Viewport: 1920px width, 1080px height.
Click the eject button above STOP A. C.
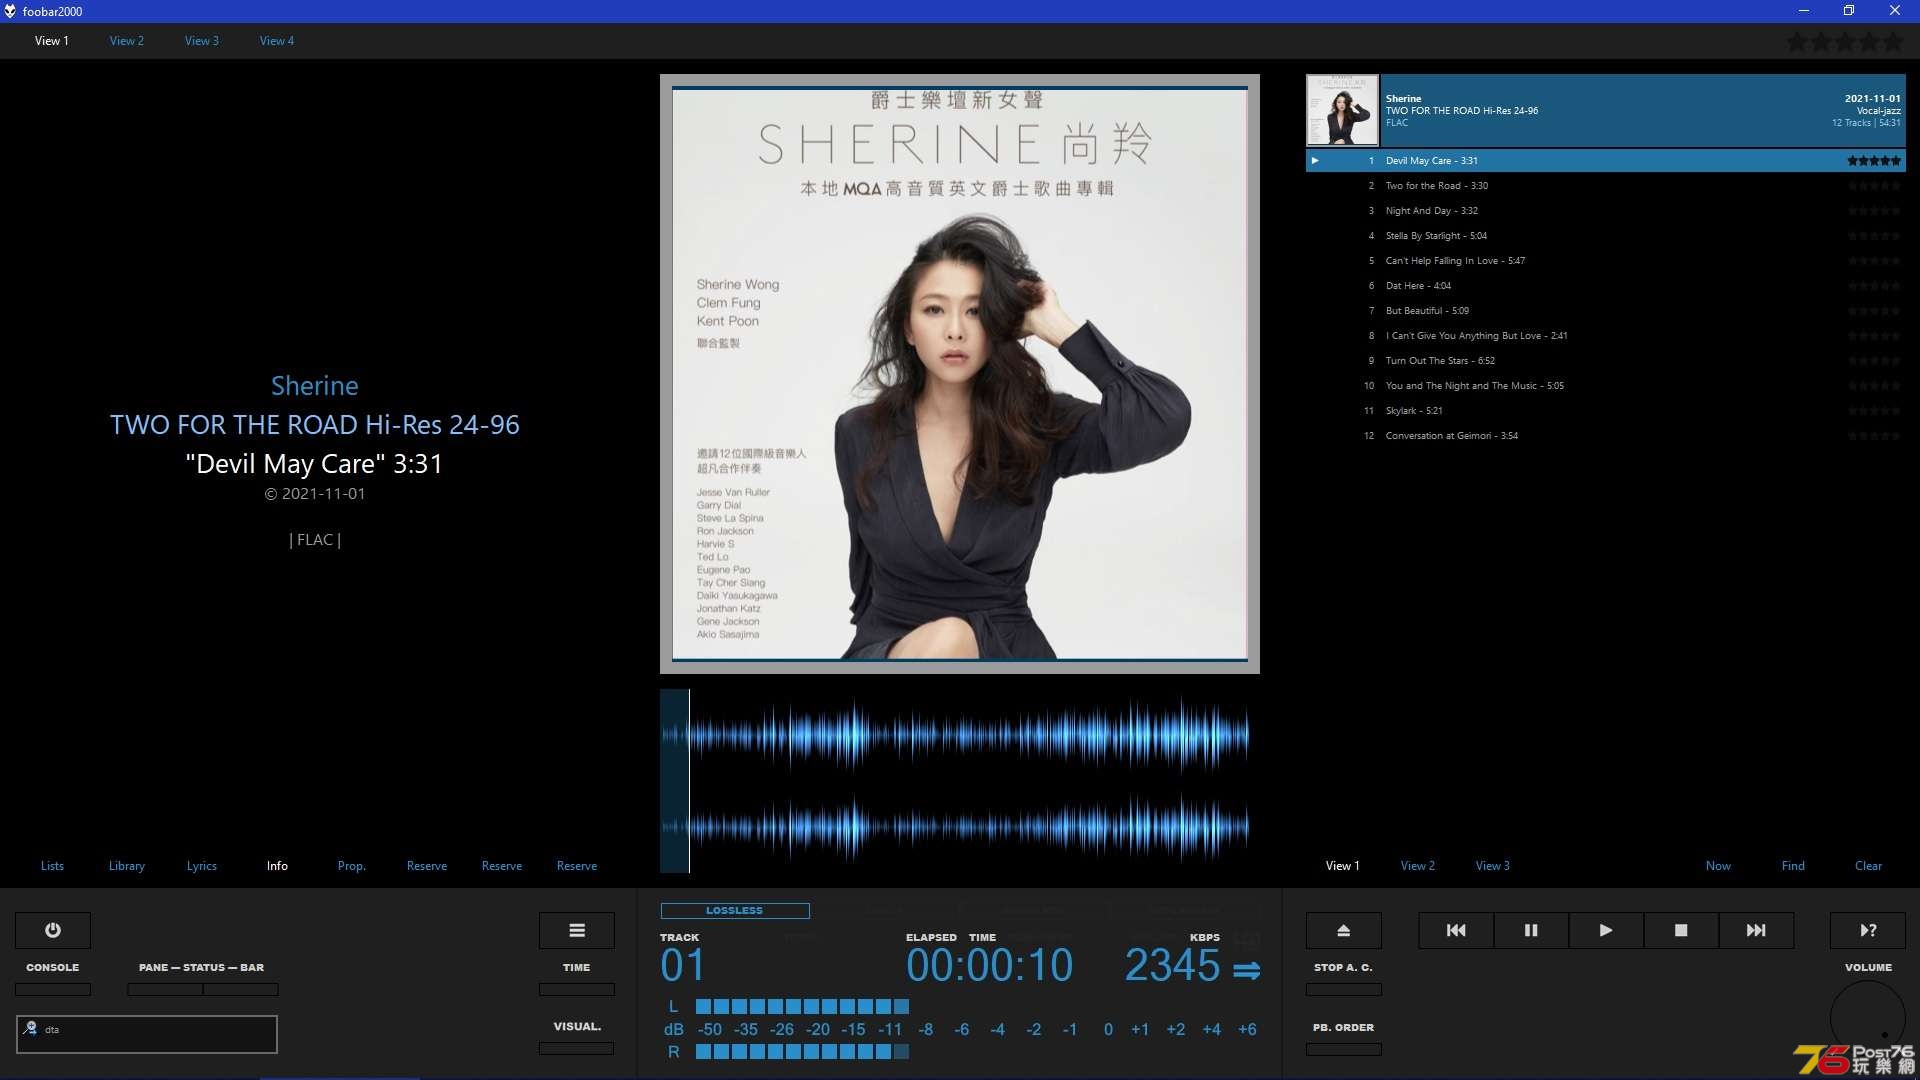(x=1344, y=930)
